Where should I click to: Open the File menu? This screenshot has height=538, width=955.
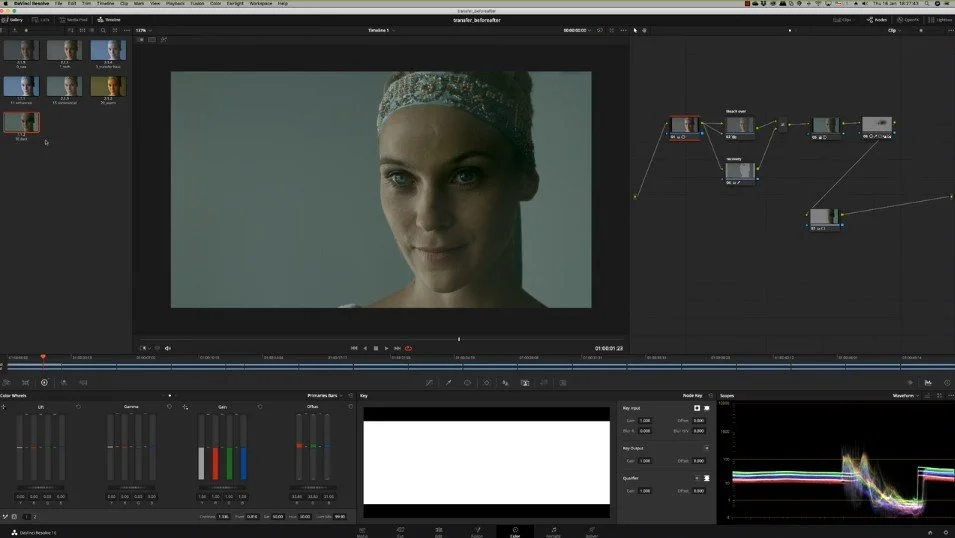58,3
